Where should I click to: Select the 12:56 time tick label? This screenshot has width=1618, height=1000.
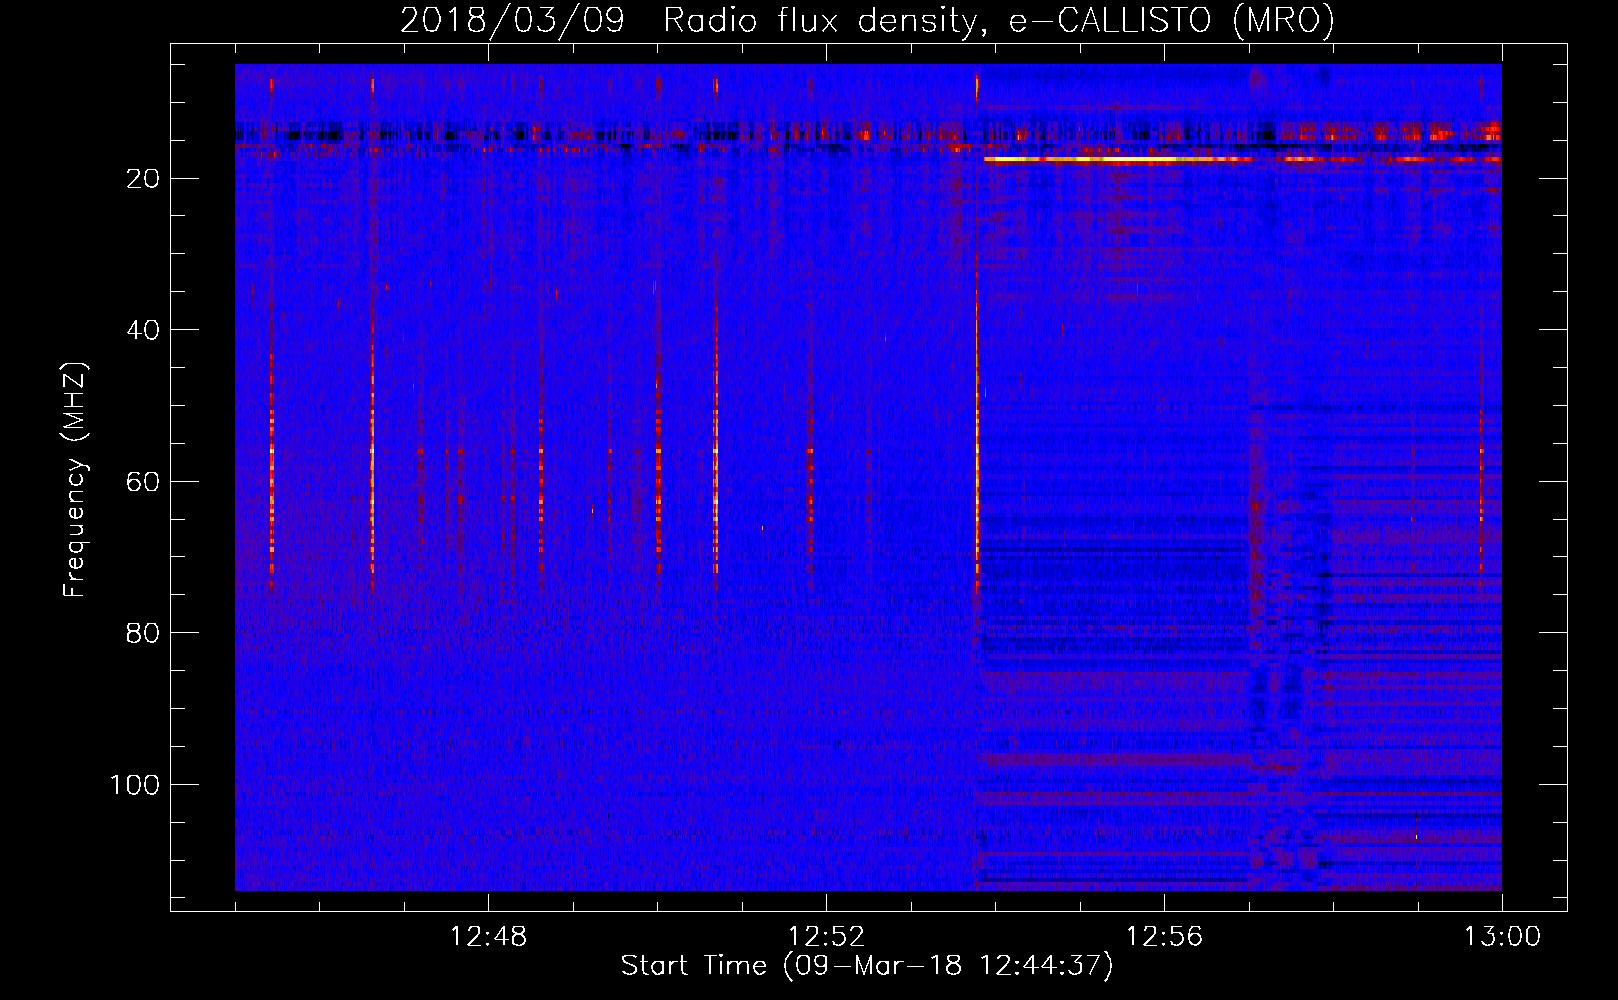point(1164,937)
